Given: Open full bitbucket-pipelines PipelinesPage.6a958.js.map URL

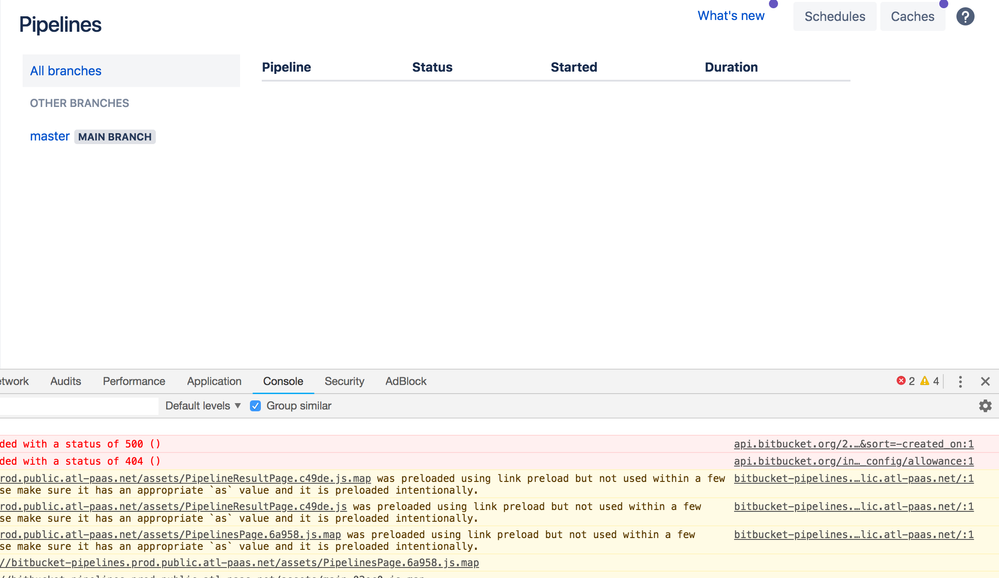Looking at the screenshot, I should (240, 563).
